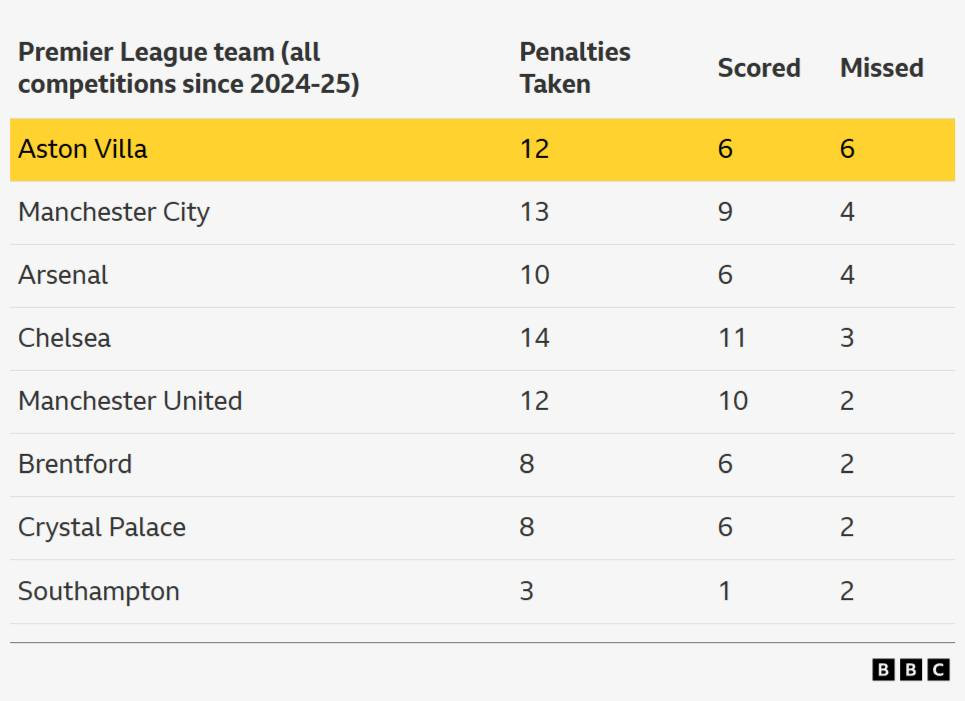Click Chelsea's scored value 11

click(x=732, y=338)
